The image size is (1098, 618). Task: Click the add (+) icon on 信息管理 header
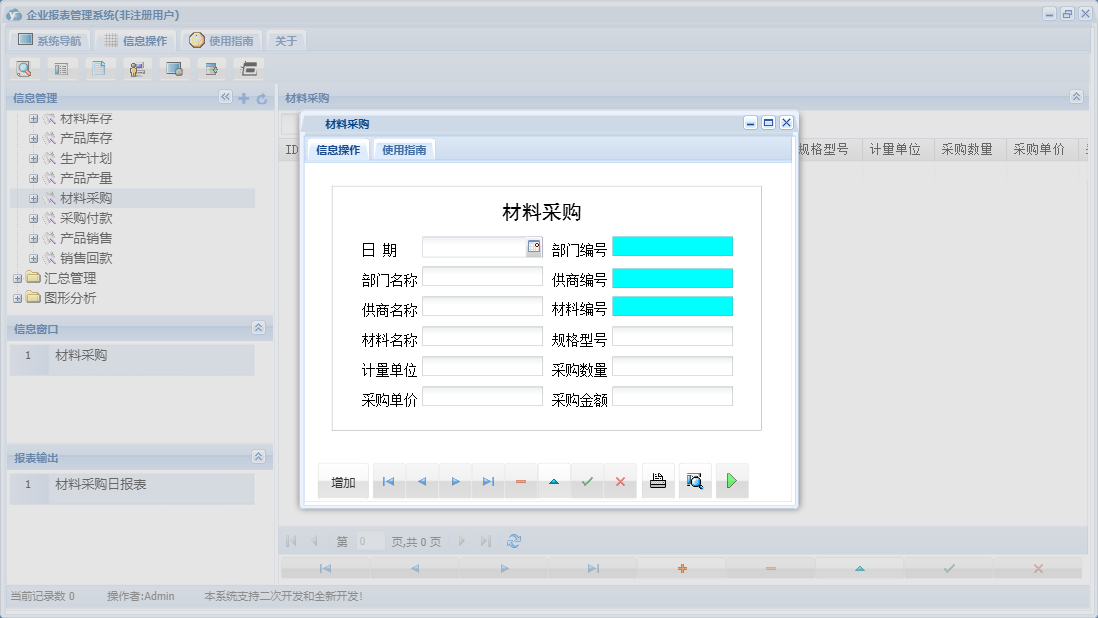pyautogui.click(x=243, y=98)
